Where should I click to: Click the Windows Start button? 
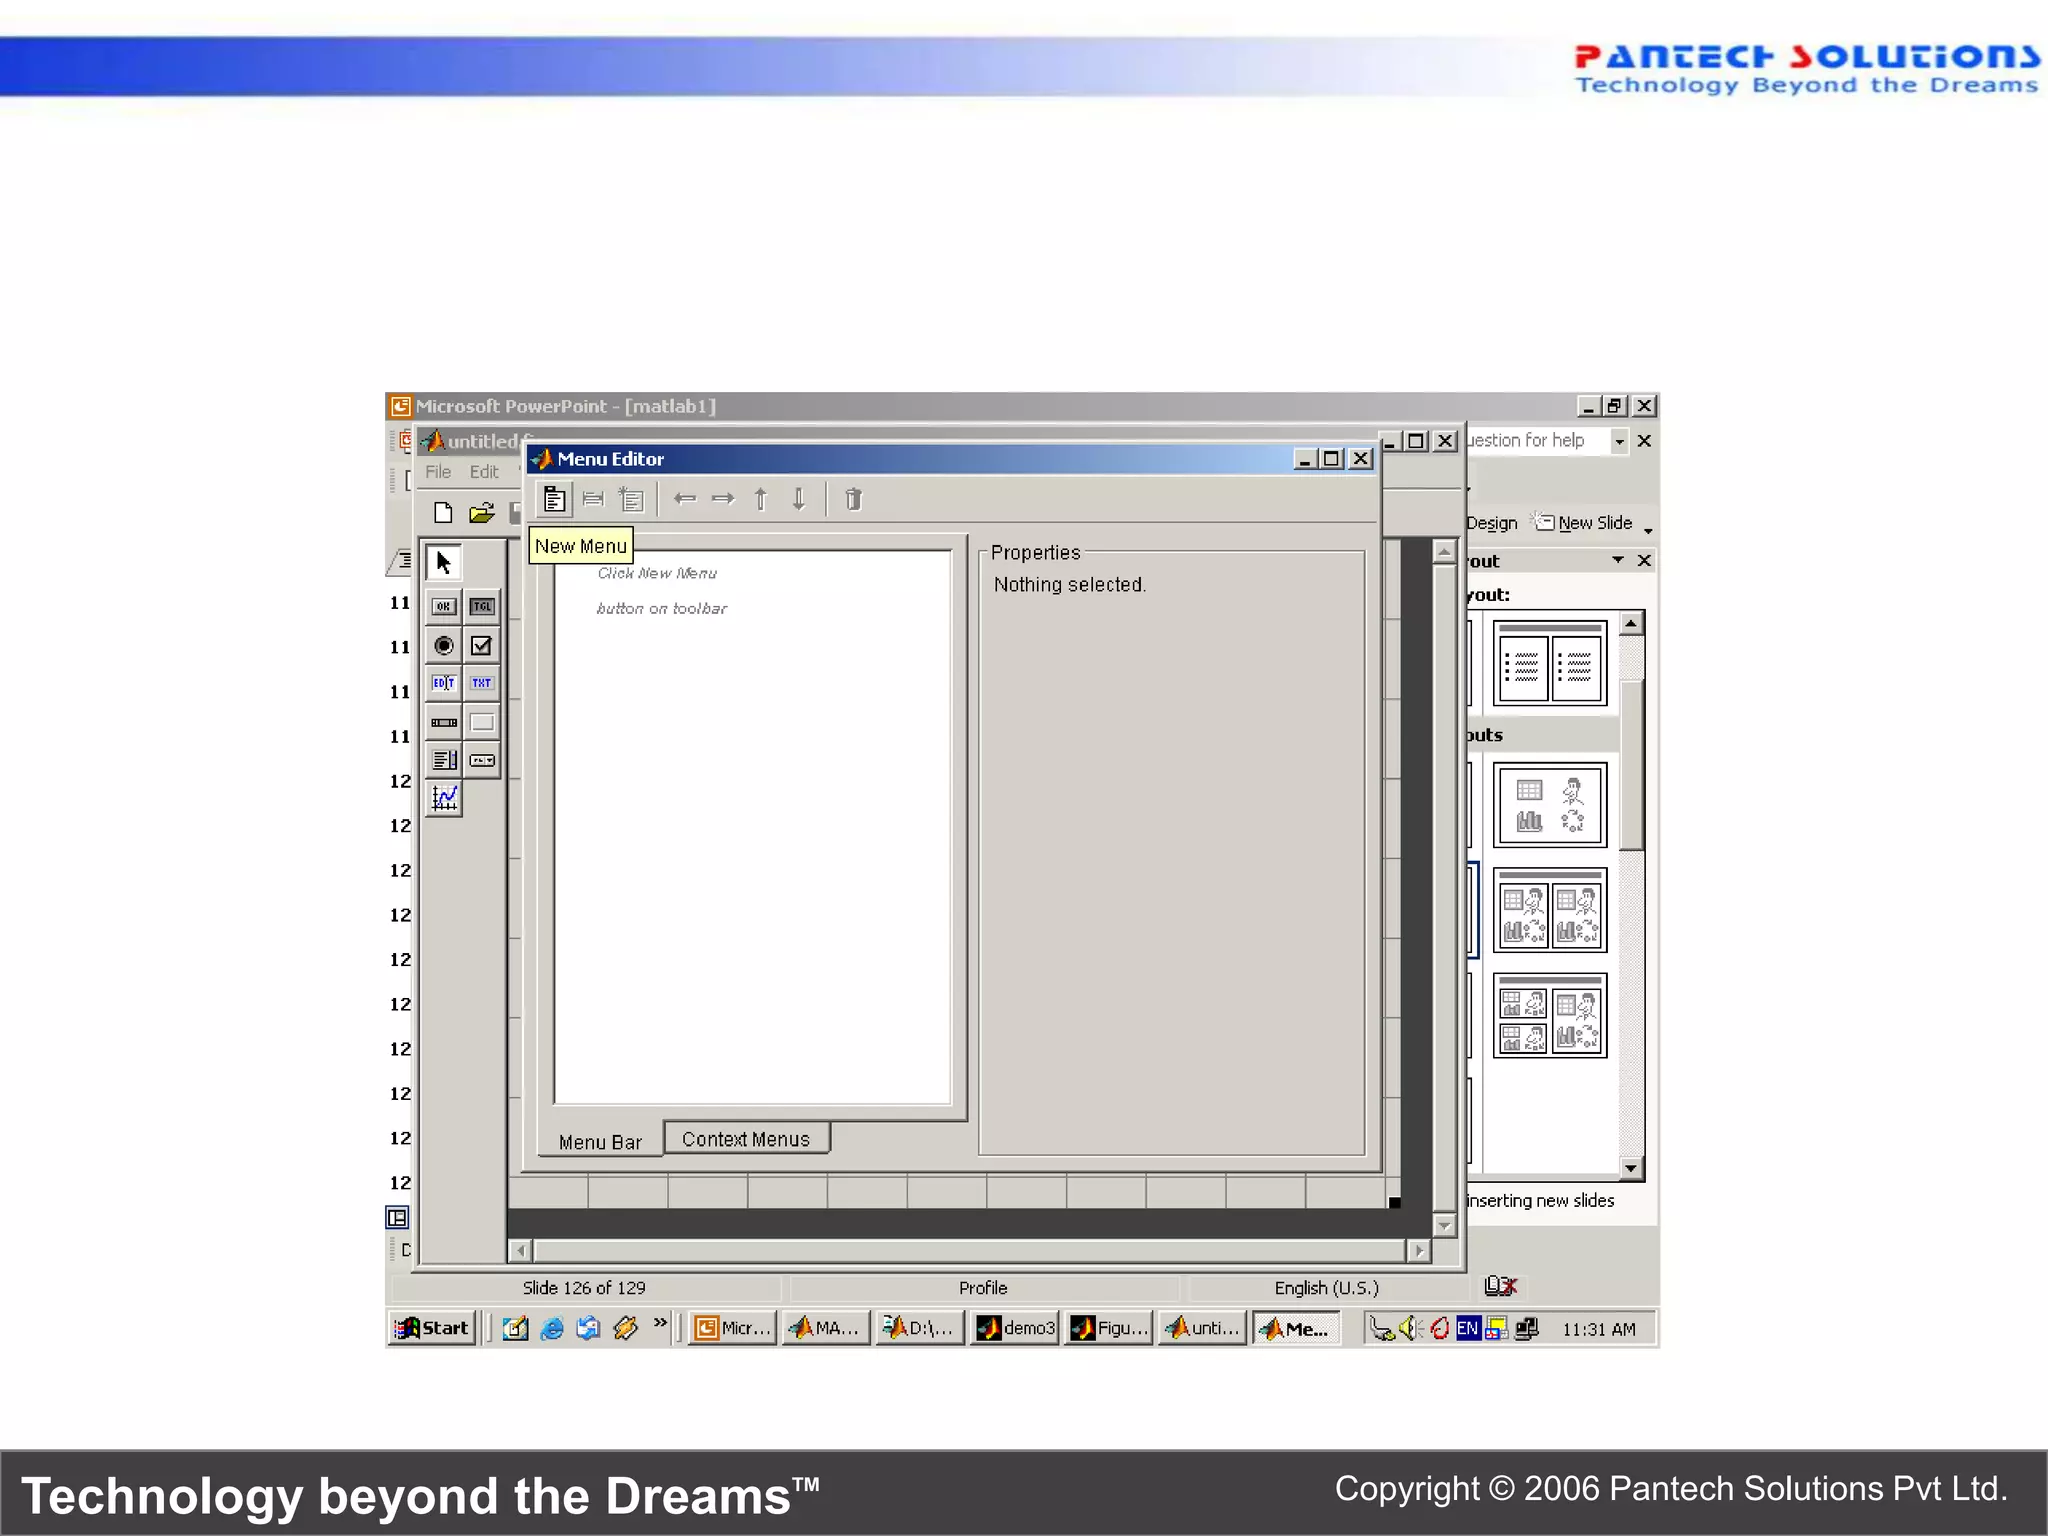(431, 1328)
